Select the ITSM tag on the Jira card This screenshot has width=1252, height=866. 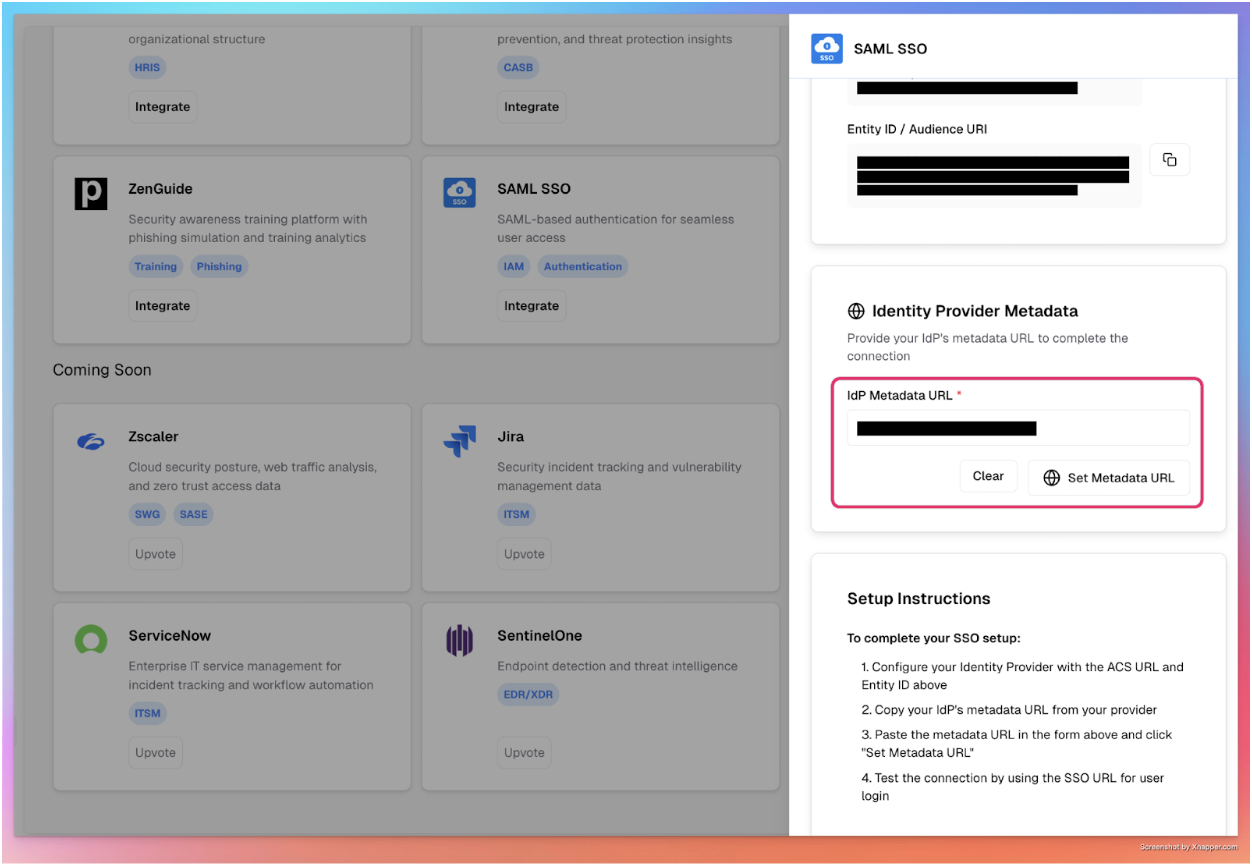[516, 515]
